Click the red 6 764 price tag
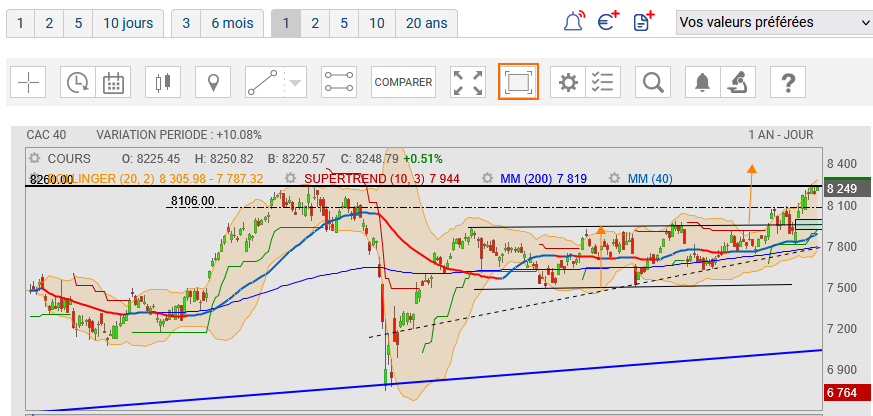Viewport: 873px width, 416px height. (x=847, y=393)
